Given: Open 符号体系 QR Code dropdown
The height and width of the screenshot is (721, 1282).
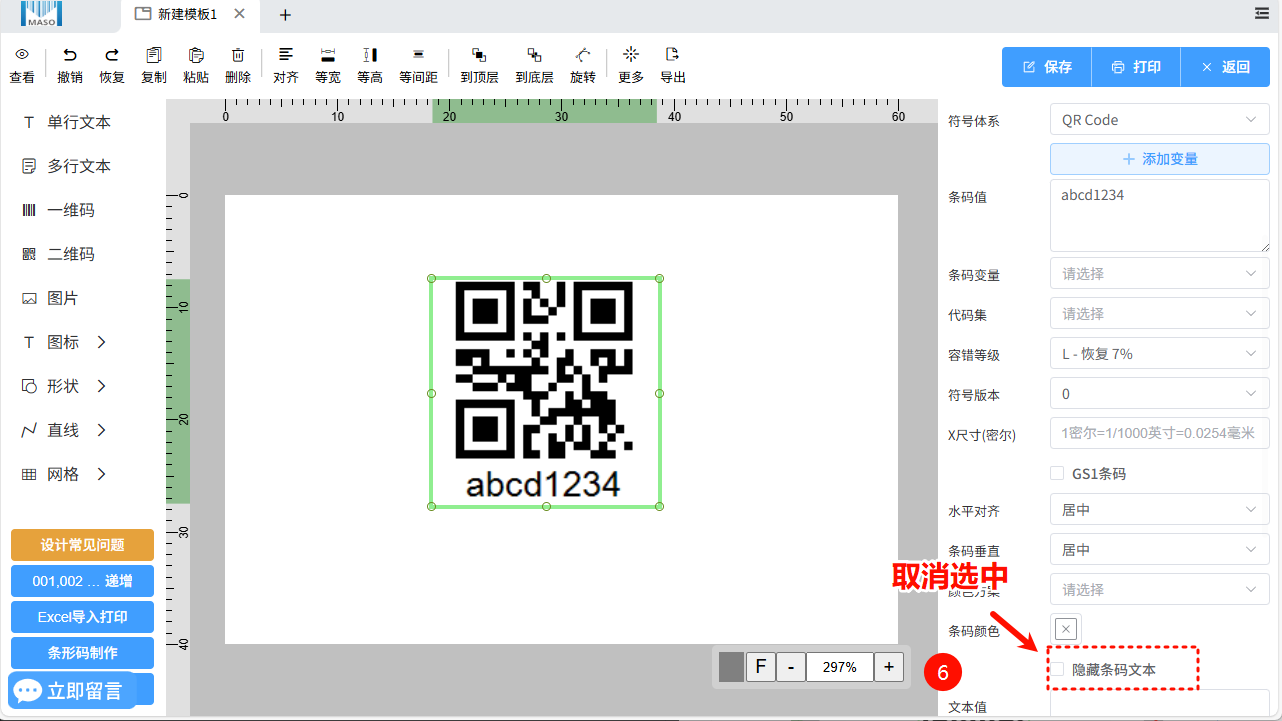Looking at the screenshot, I should click(x=1159, y=120).
